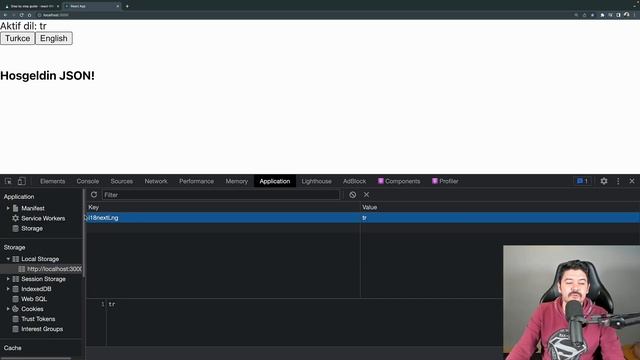Screen dimensions: 640x360
Task: Open the React Profiler tab
Action: pos(445,181)
